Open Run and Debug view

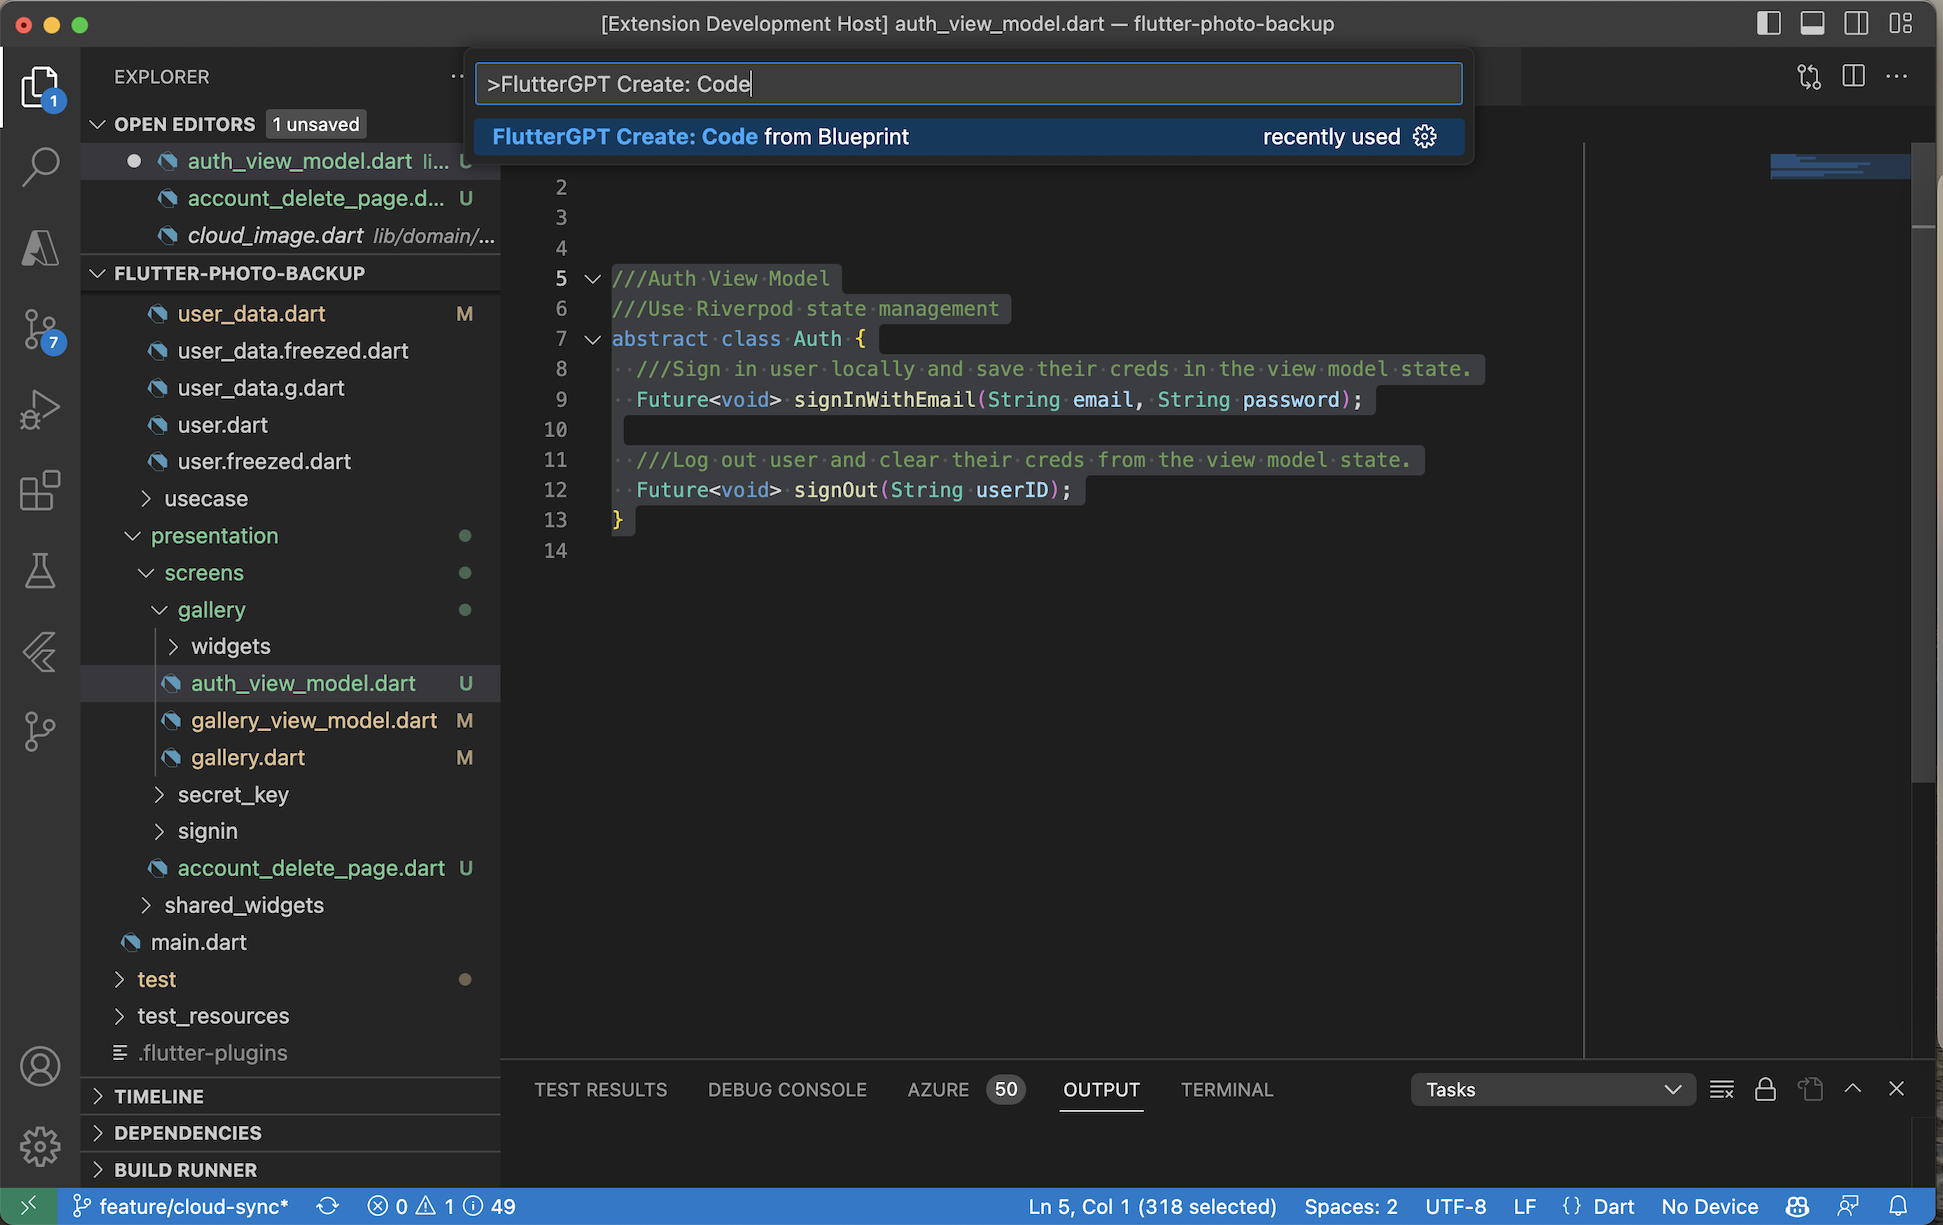point(40,410)
